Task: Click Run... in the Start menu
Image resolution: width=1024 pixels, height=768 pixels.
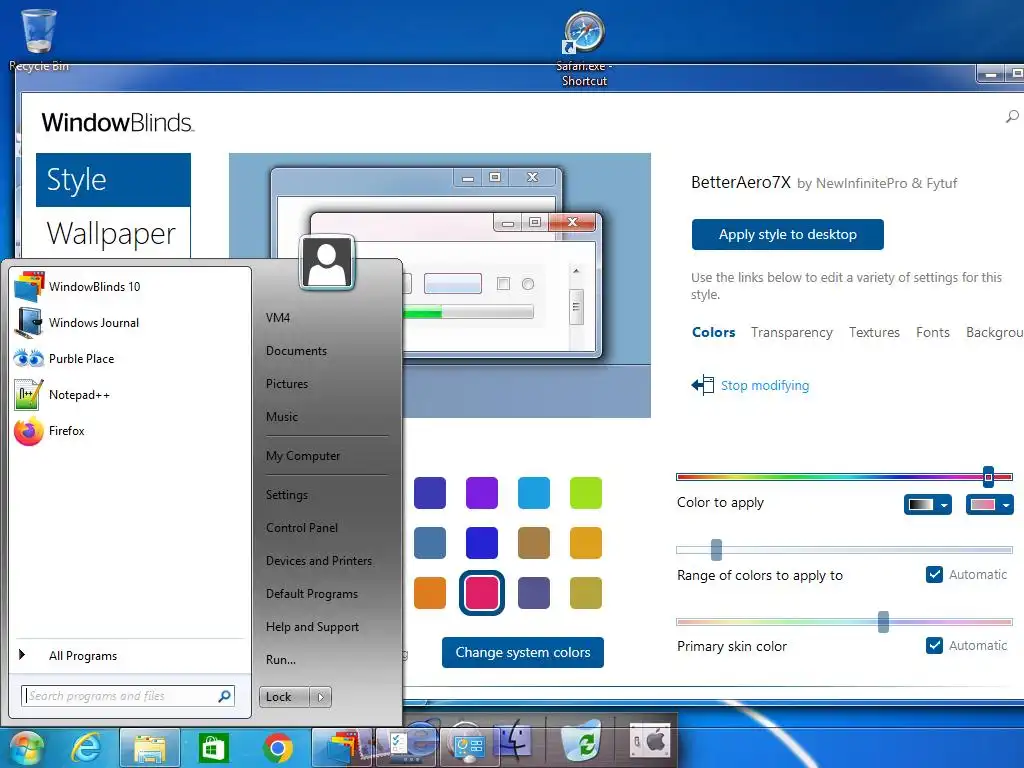Action: pos(281,660)
